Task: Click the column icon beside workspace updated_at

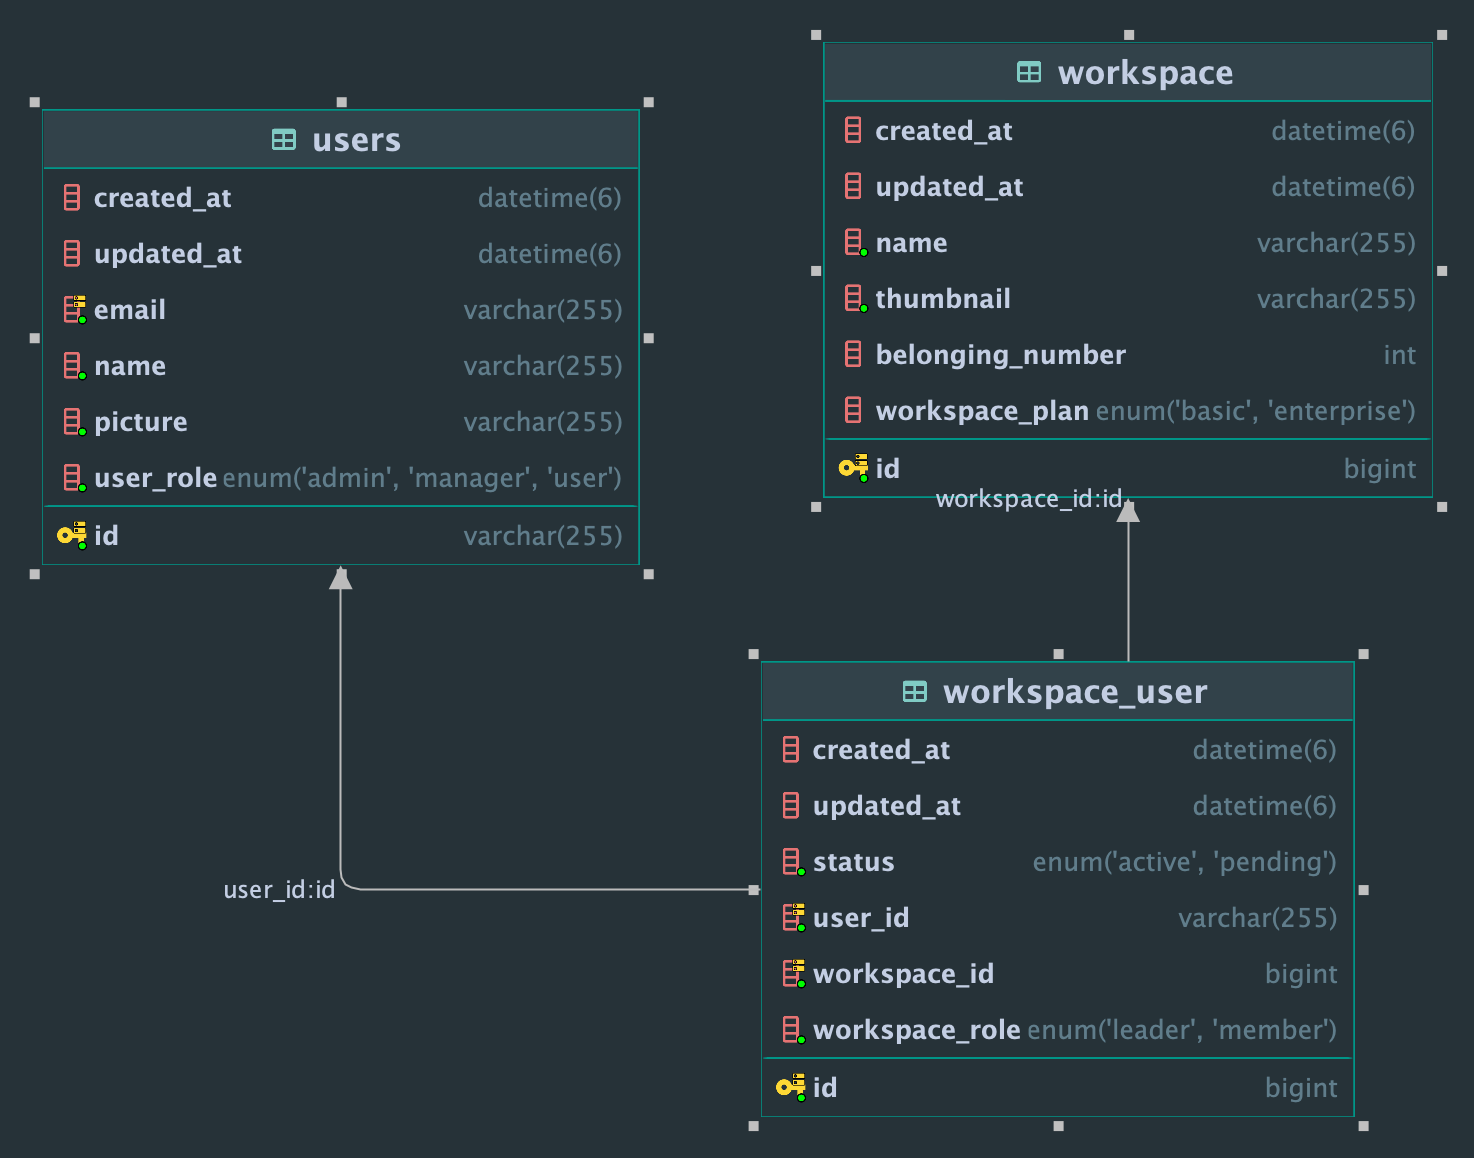Action: coord(853,186)
